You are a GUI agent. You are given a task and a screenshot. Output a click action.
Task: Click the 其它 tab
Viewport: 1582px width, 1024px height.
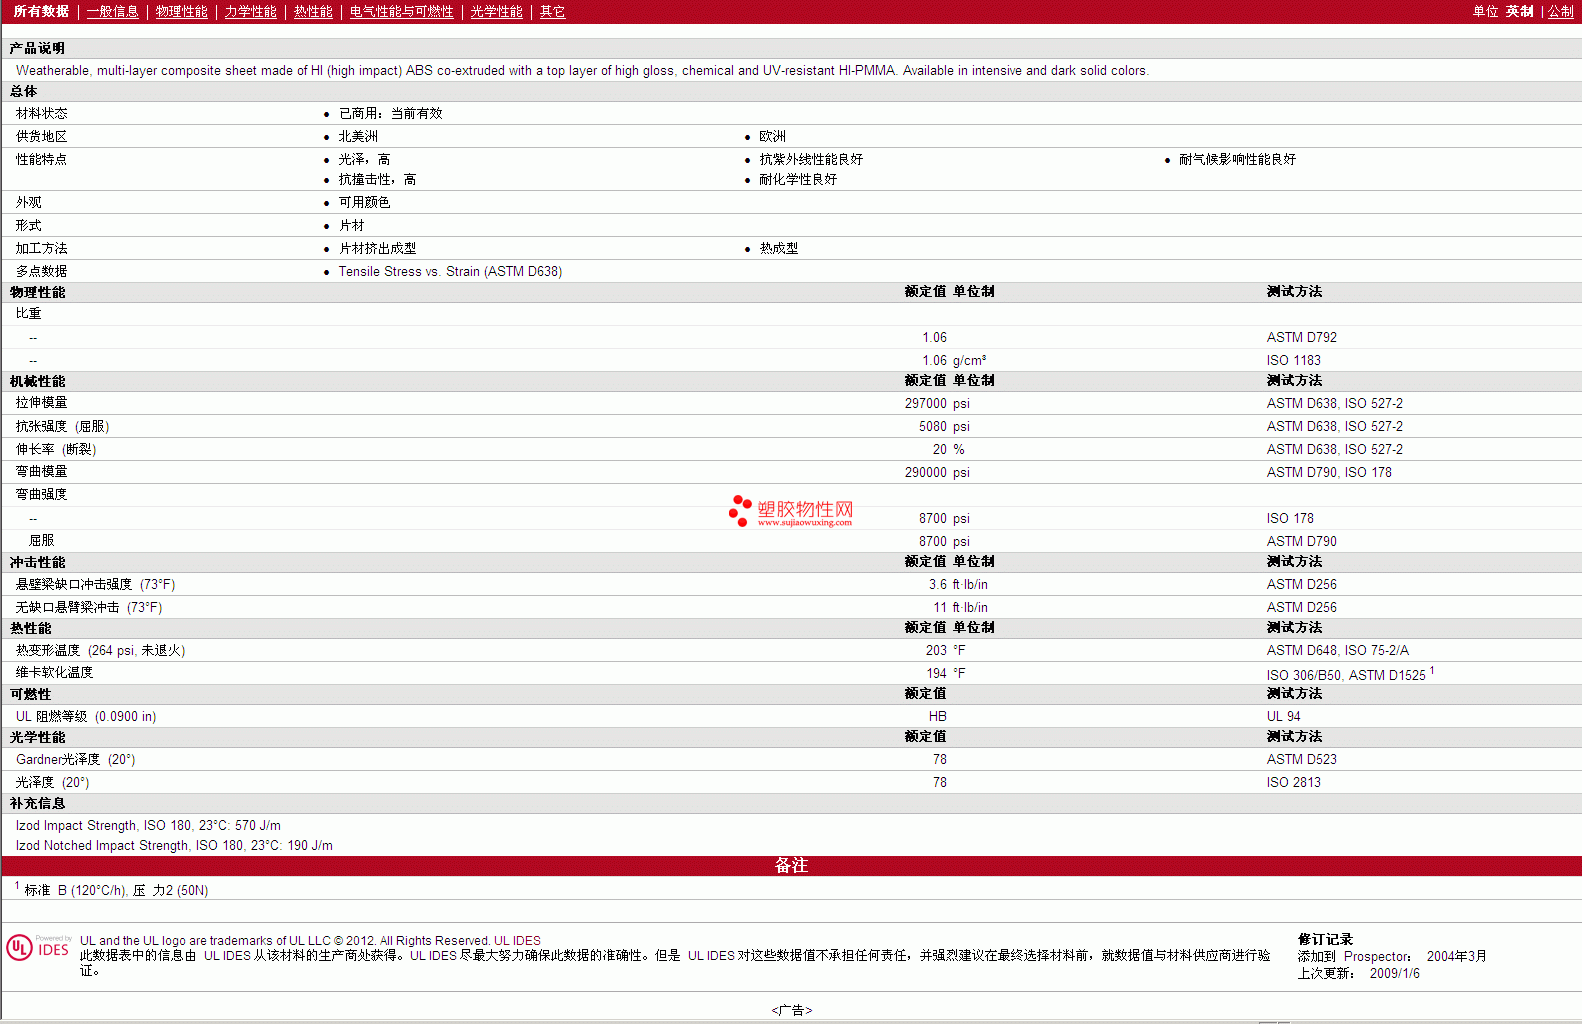552,12
